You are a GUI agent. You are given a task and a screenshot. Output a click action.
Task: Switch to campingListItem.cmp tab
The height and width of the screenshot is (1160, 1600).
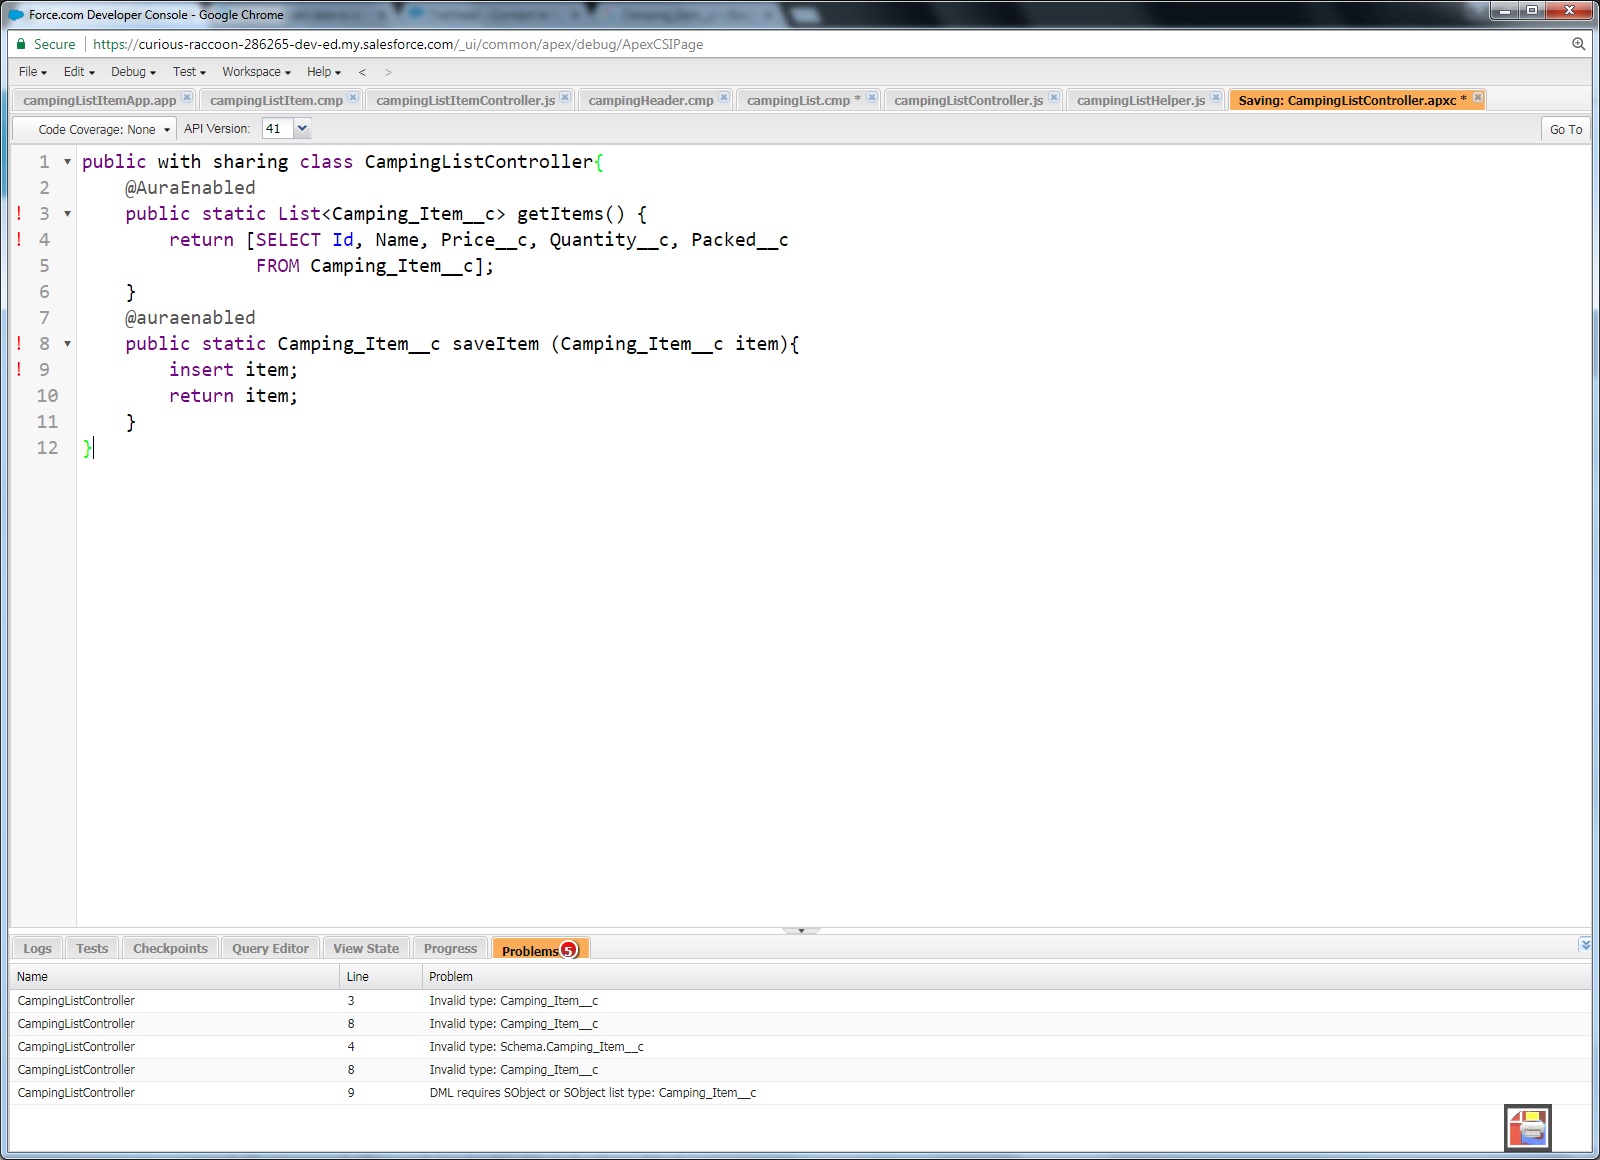tap(276, 100)
